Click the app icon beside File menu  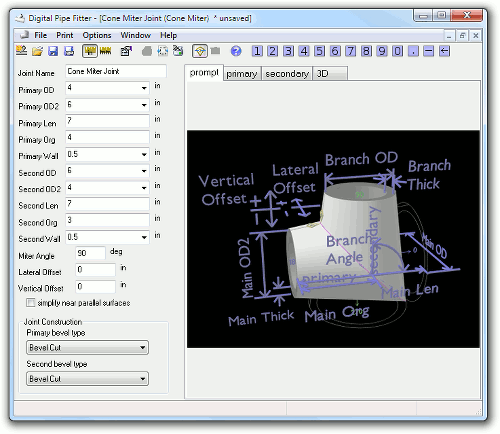24,35
